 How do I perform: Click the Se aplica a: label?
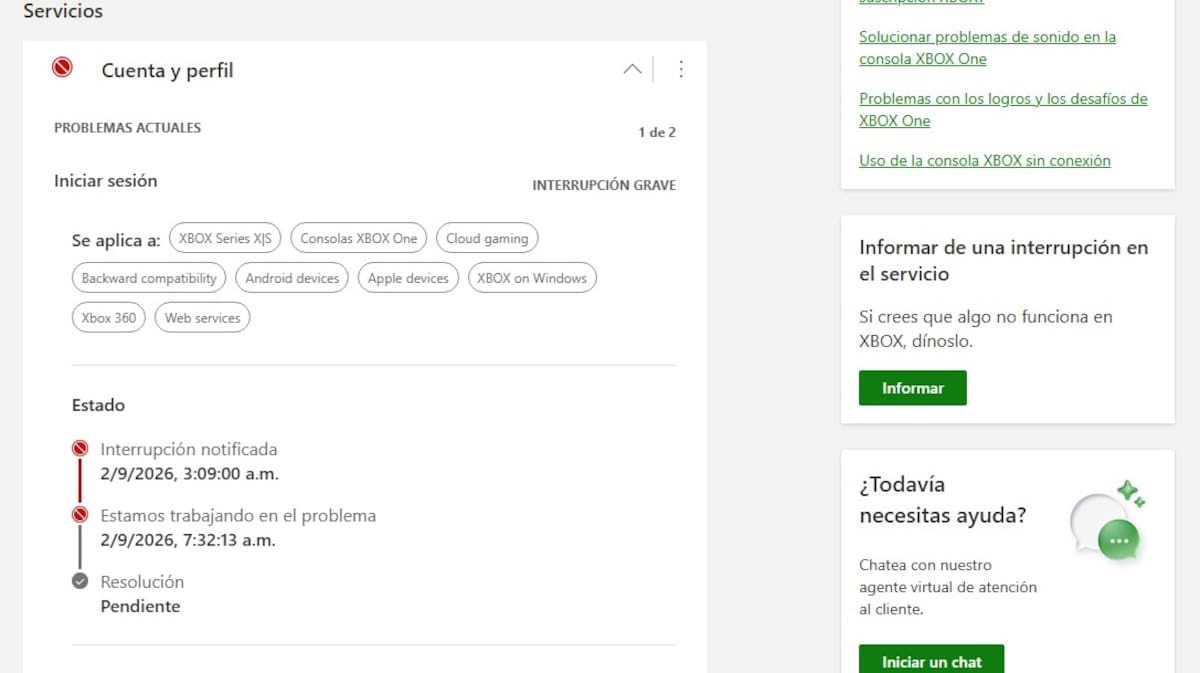(116, 241)
